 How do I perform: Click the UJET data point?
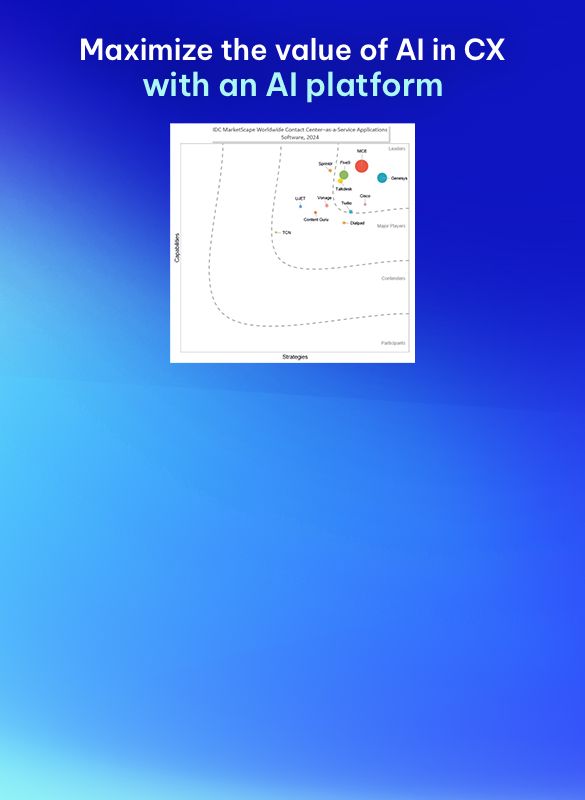click(300, 206)
